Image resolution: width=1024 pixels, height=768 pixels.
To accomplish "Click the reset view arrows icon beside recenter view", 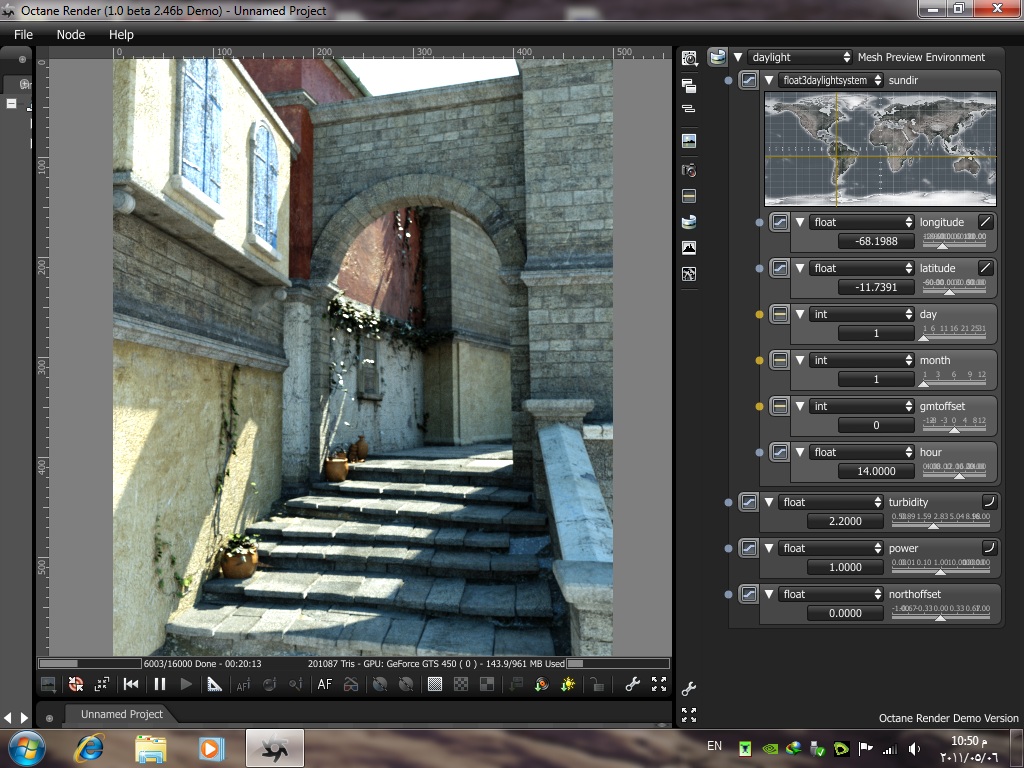I will click(x=102, y=684).
